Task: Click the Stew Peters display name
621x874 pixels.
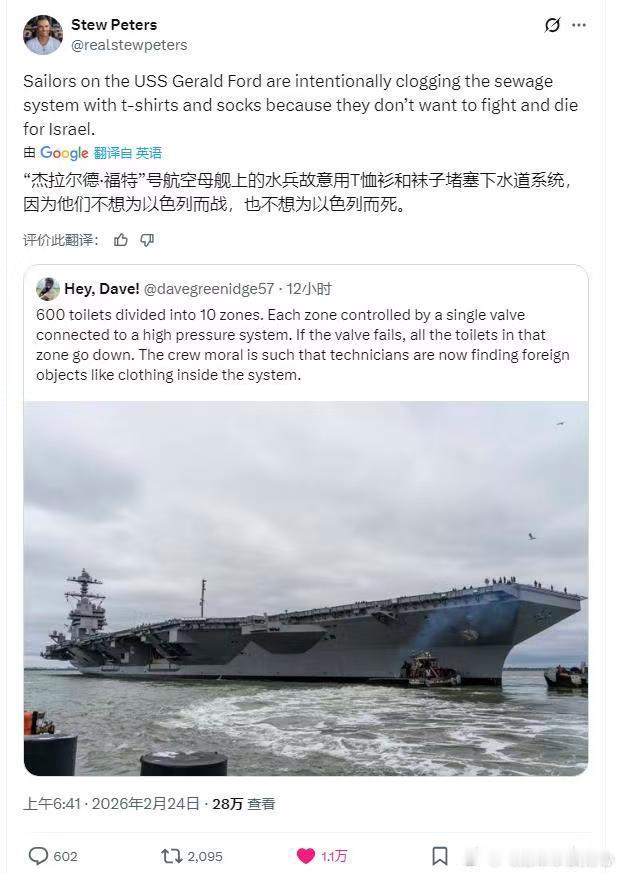Action: pyautogui.click(x=114, y=25)
